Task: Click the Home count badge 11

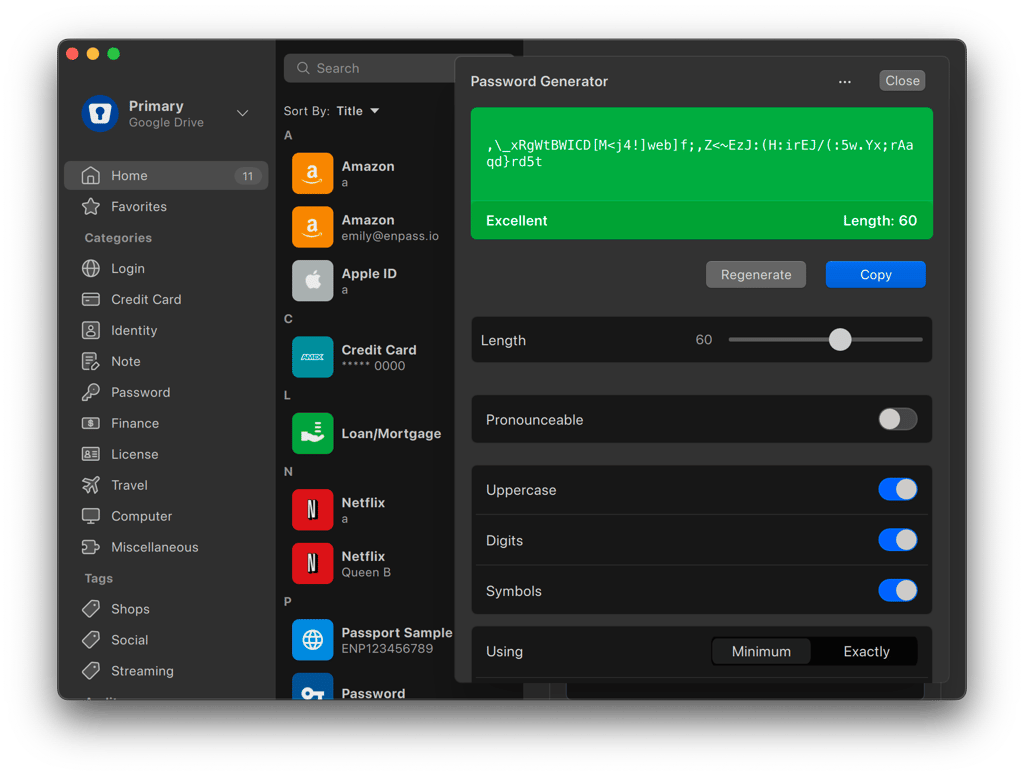Action: coord(248,176)
